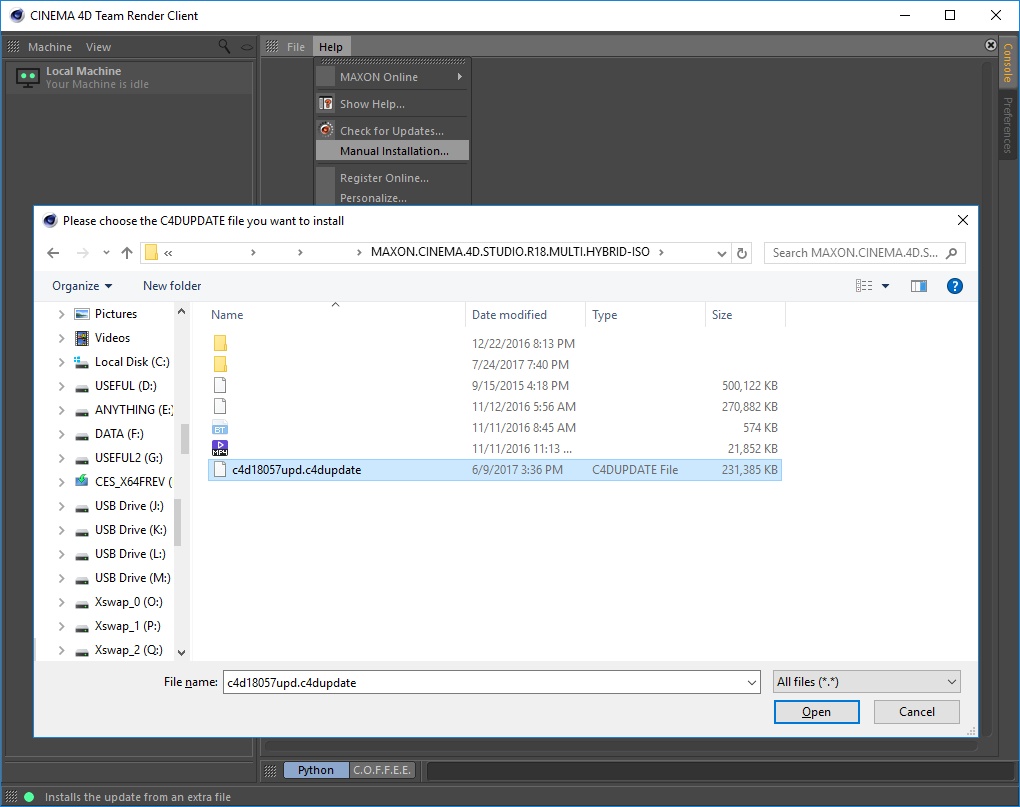
Task: Click the search magnifier in dialog search box
Action: 952,253
